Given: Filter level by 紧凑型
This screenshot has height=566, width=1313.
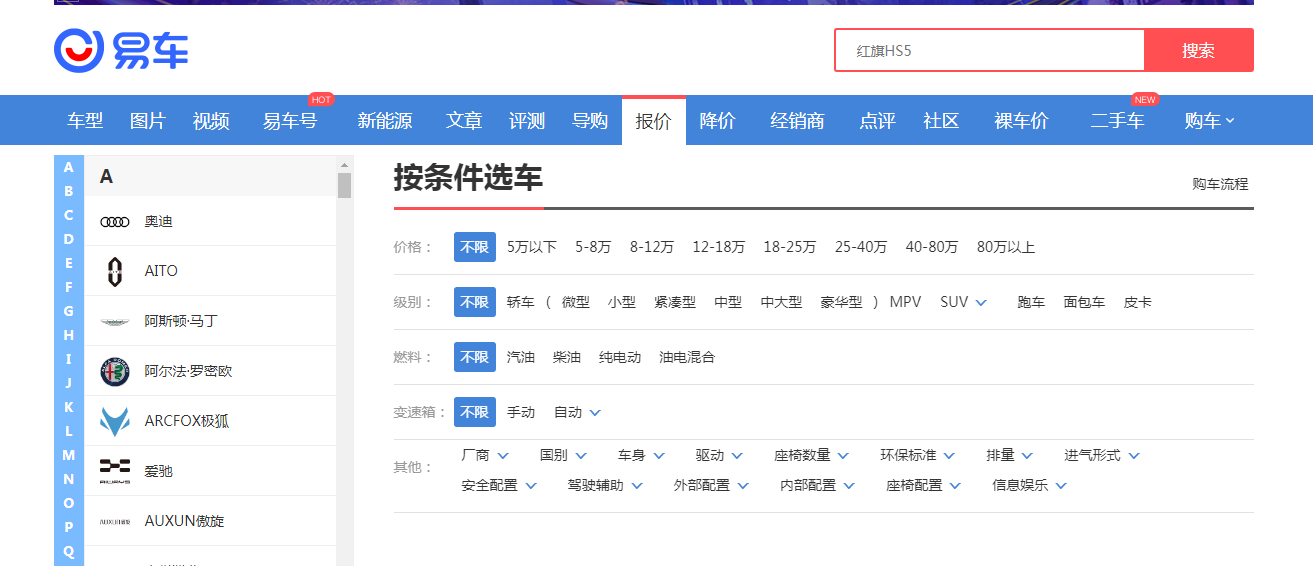Looking at the screenshot, I should [x=675, y=302].
